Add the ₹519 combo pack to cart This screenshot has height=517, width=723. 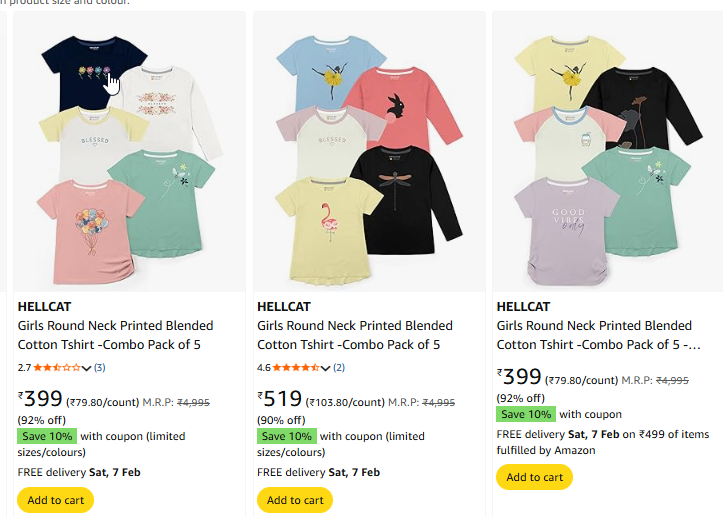(295, 500)
